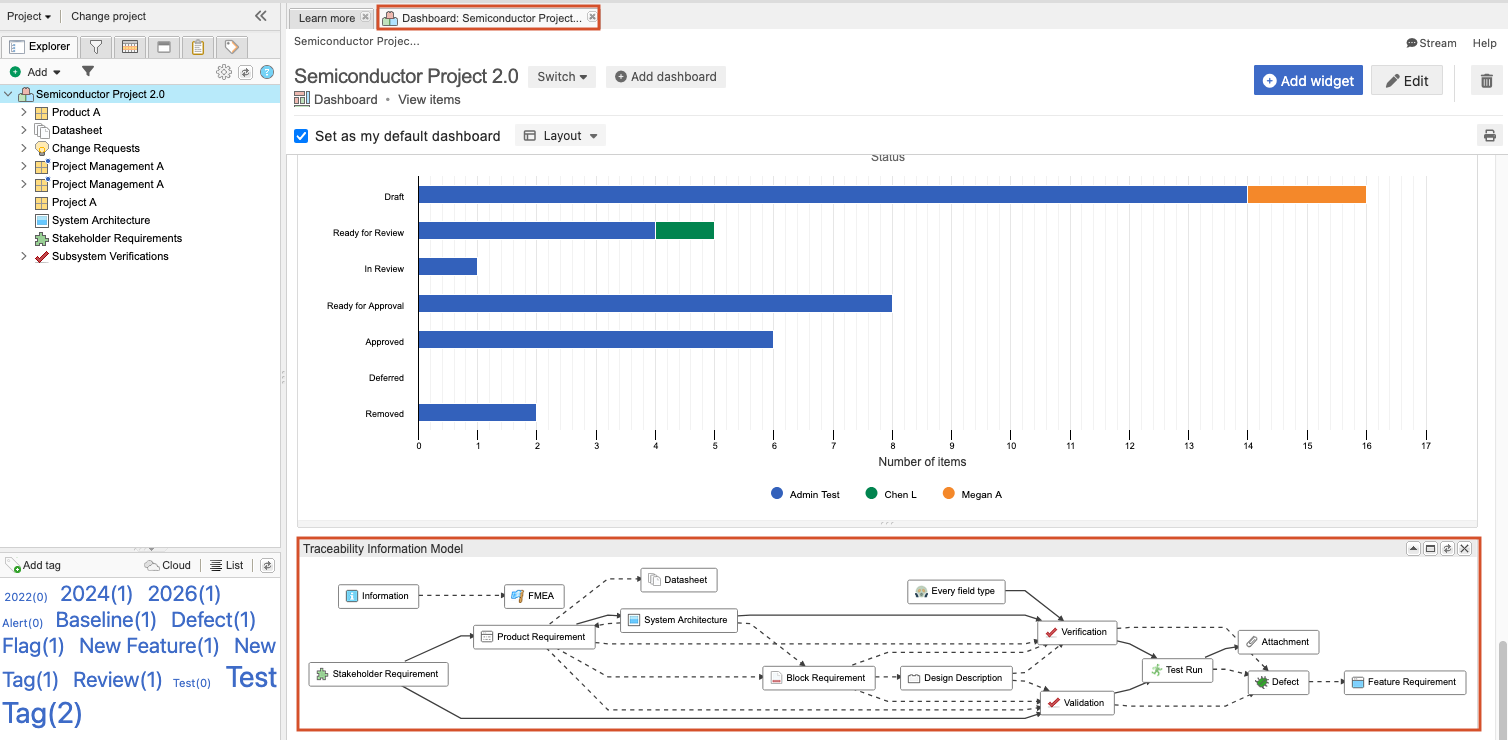Select the Explorer tab

coord(40,46)
